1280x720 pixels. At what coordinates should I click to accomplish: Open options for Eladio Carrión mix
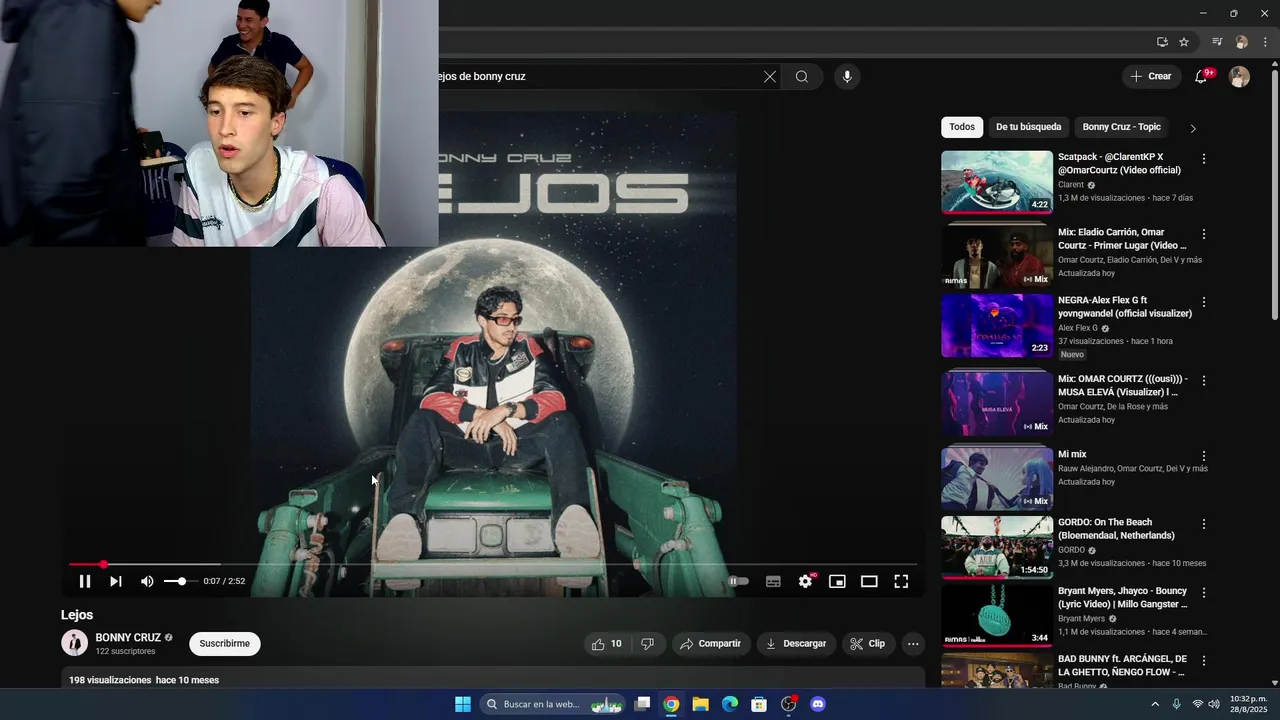click(x=1204, y=234)
